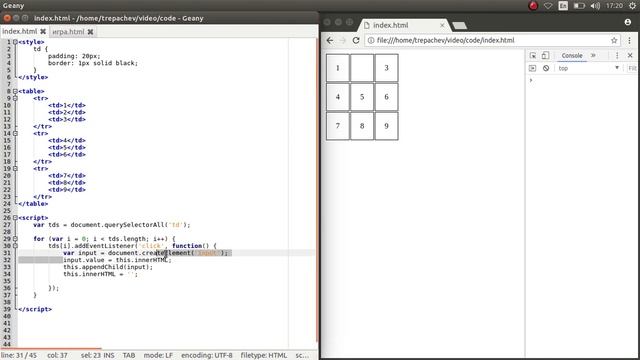Screen dimensions: 640x360
Task: Open the red recorder tray icon
Action: tap(533, 6)
